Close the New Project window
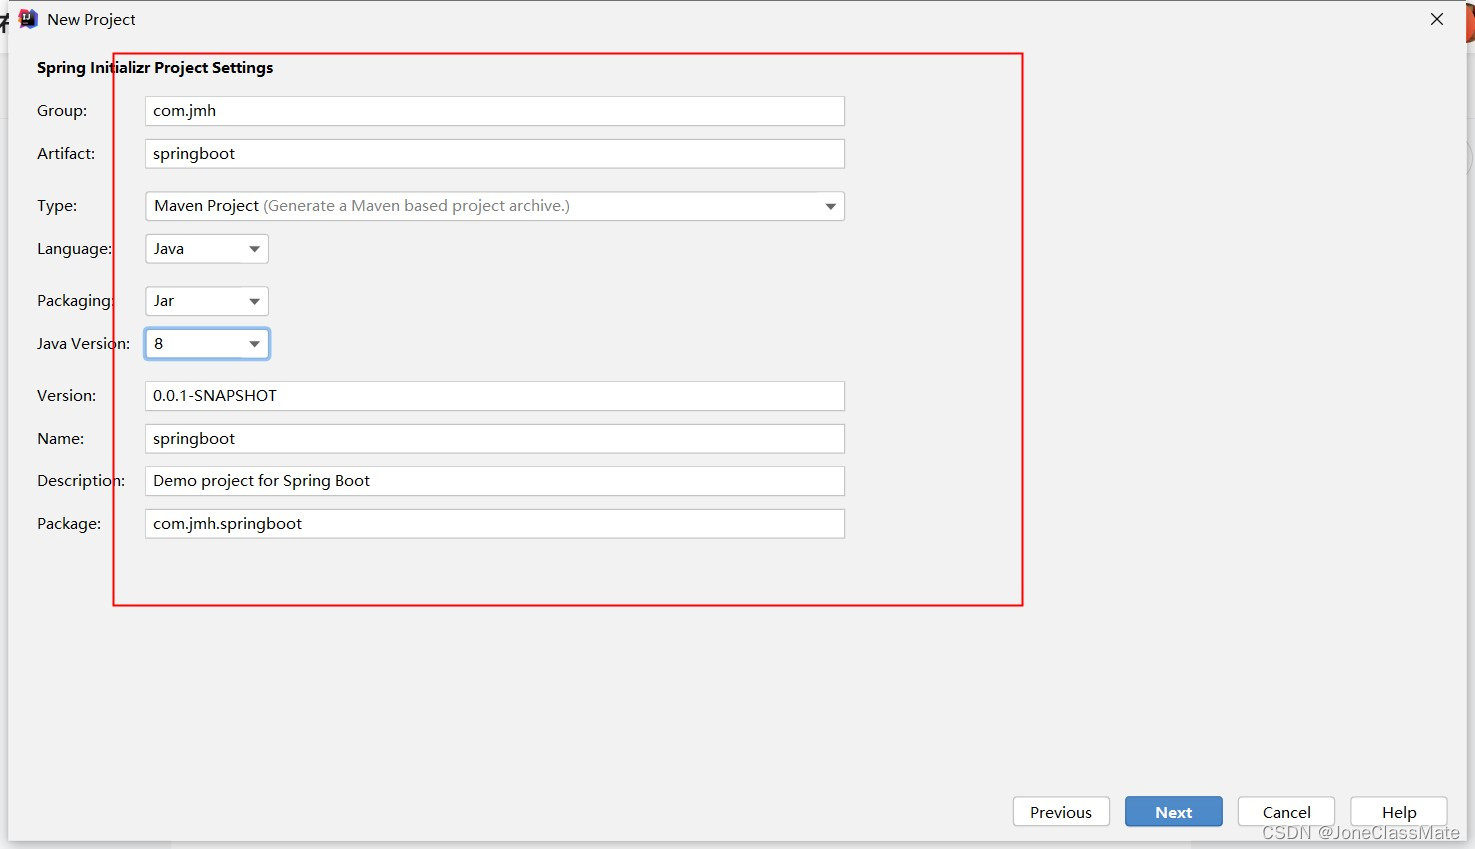 coord(1437,19)
